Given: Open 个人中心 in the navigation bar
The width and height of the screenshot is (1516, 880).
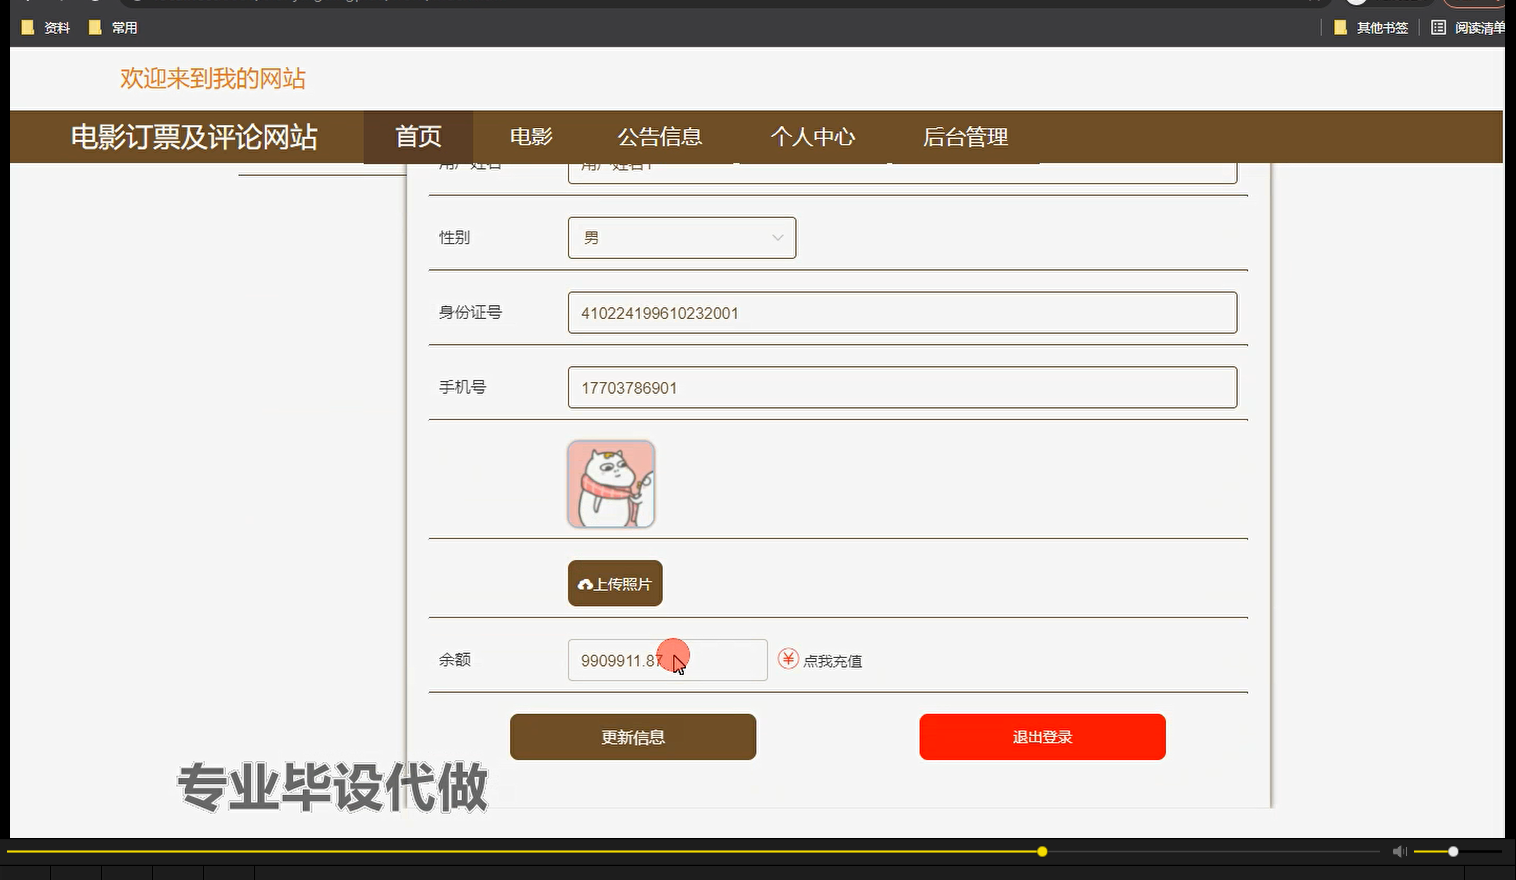Looking at the screenshot, I should point(812,137).
